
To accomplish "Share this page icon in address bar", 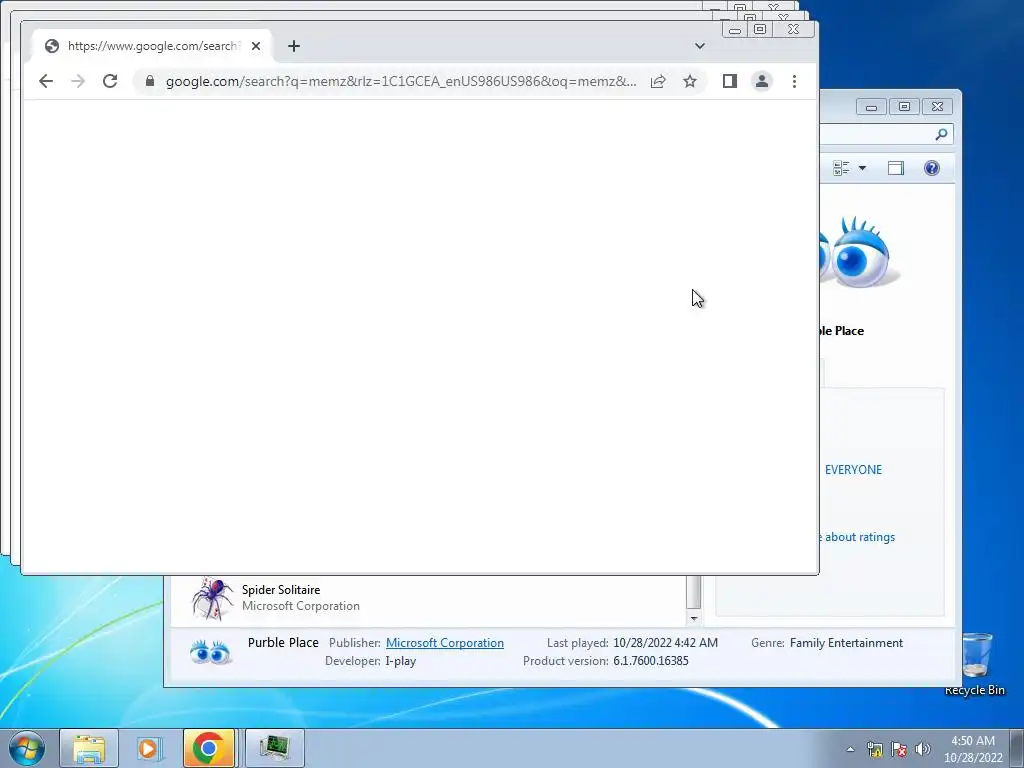I will [658, 81].
